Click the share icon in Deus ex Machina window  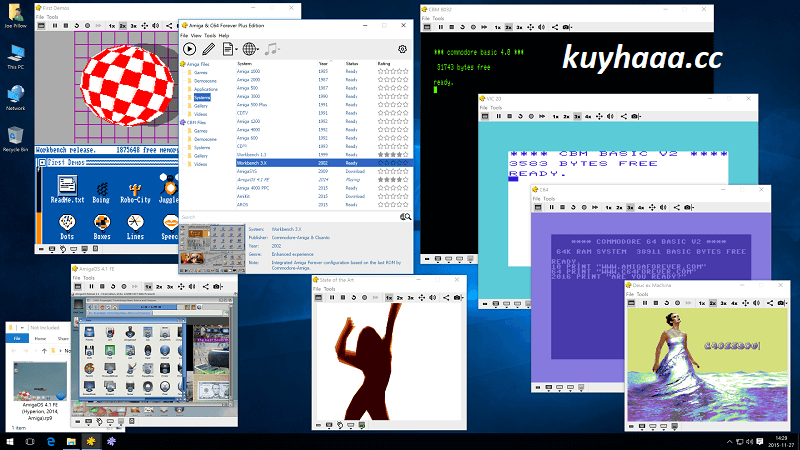pos(769,303)
